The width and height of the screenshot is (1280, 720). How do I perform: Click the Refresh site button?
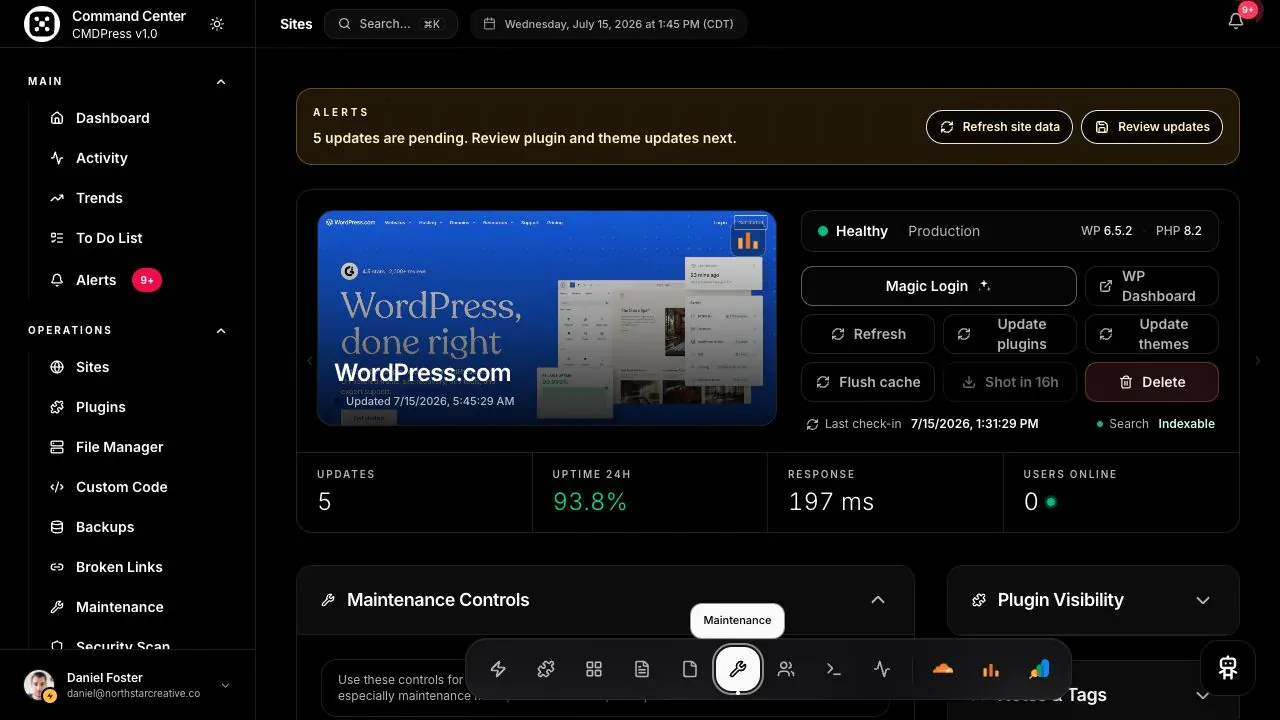pos(868,334)
